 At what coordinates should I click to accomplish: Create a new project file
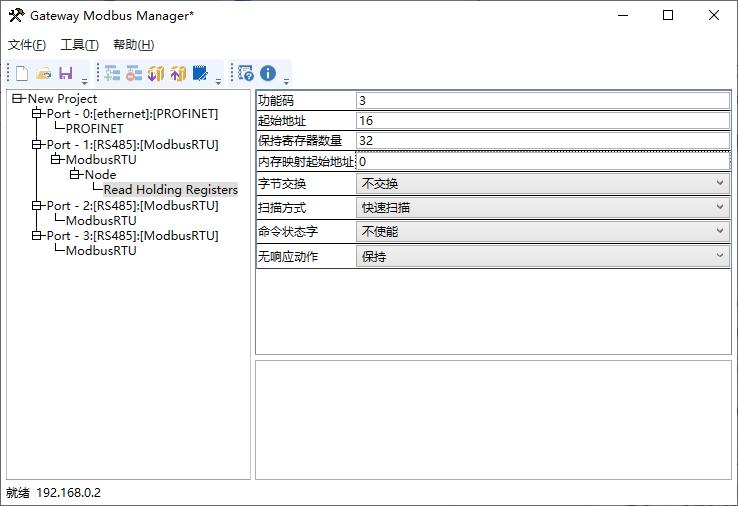pos(22,73)
